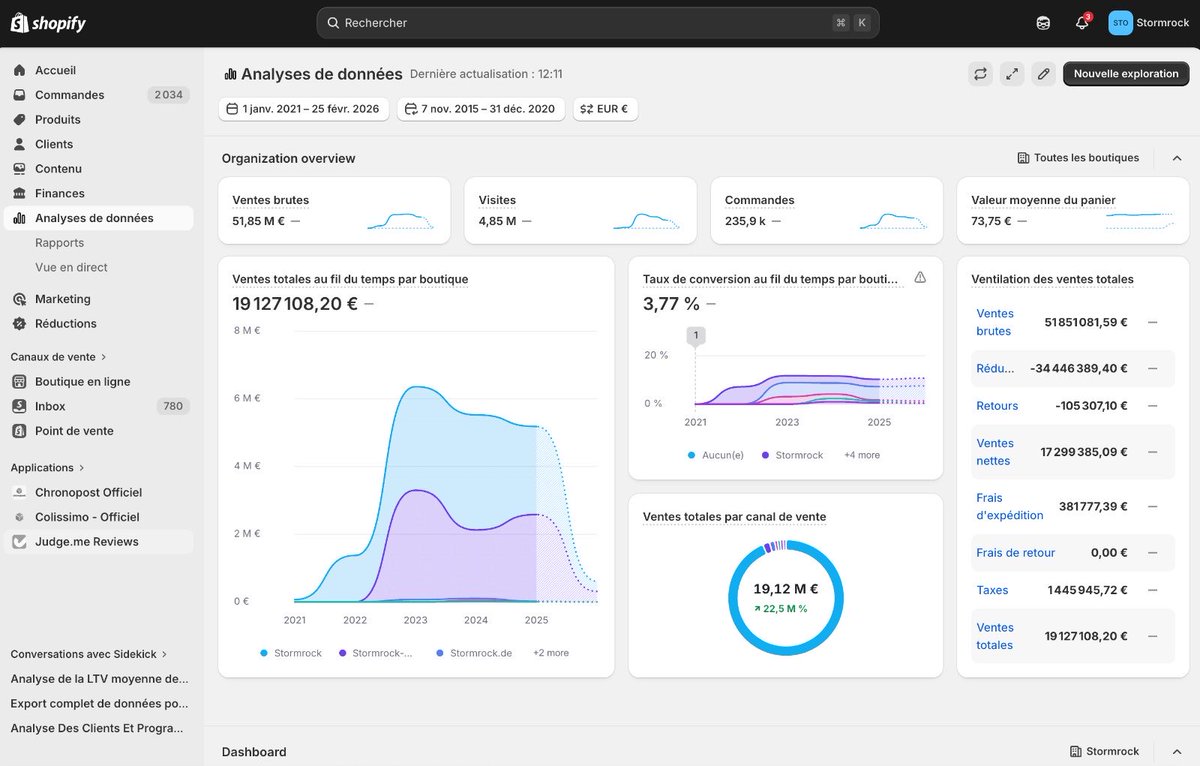The height and width of the screenshot is (766, 1200).
Task: Click the fullscreen expand icon
Action: click(x=1012, y=73)
